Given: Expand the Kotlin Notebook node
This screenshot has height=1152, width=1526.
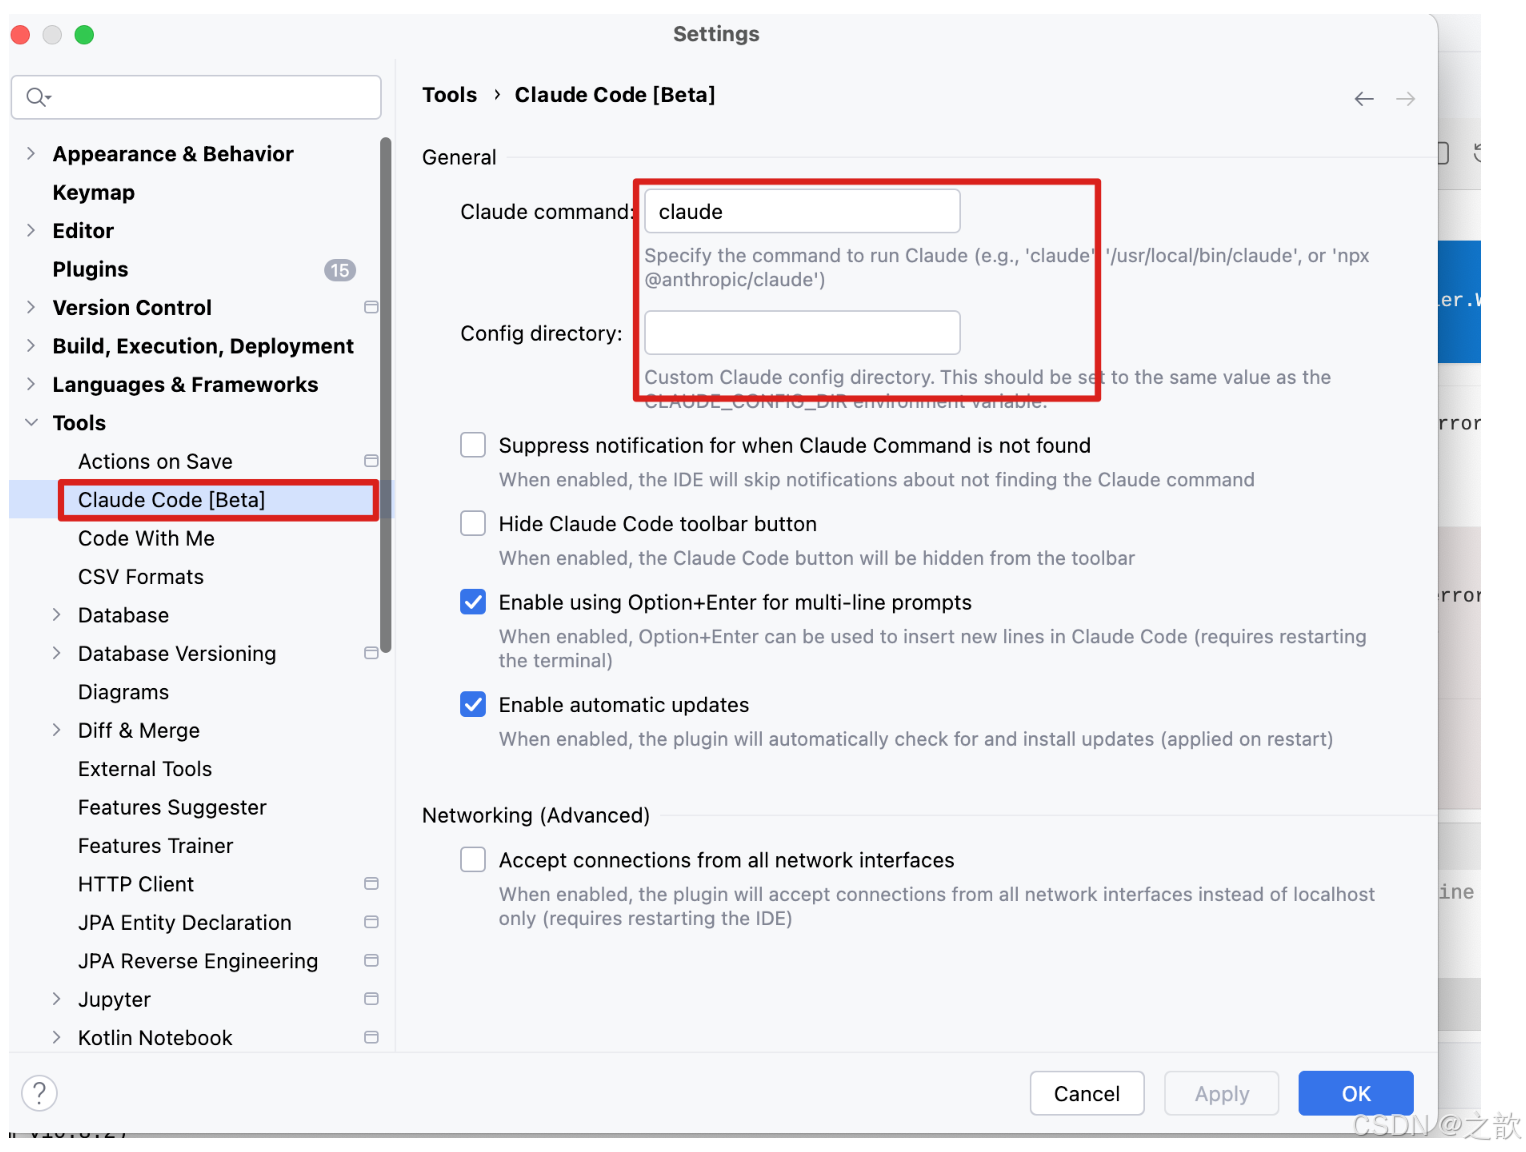Looking at the screenshot, I should tap(57, 1038).
